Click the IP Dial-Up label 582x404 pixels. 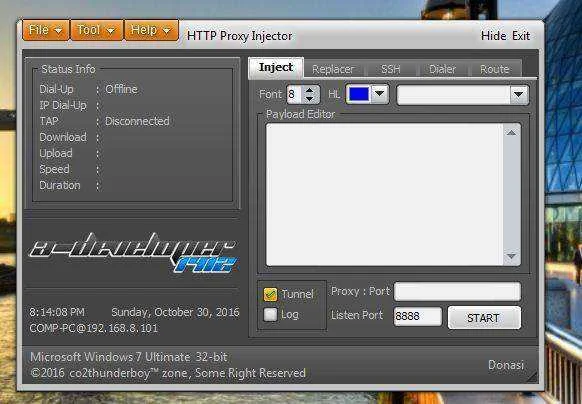63,105
